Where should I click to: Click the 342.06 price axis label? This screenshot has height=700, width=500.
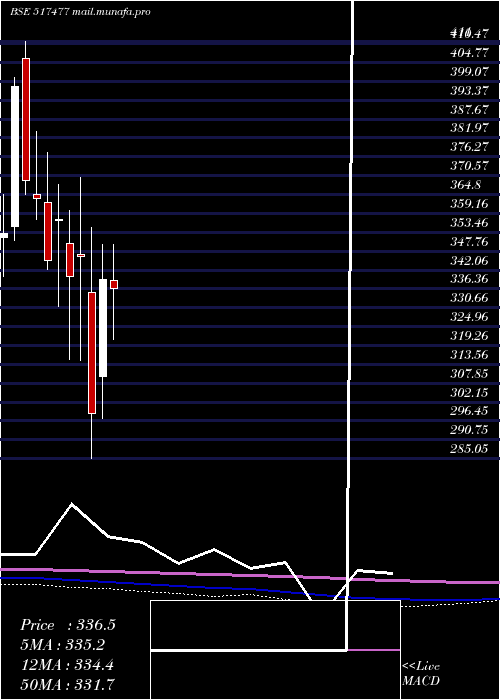469,260
